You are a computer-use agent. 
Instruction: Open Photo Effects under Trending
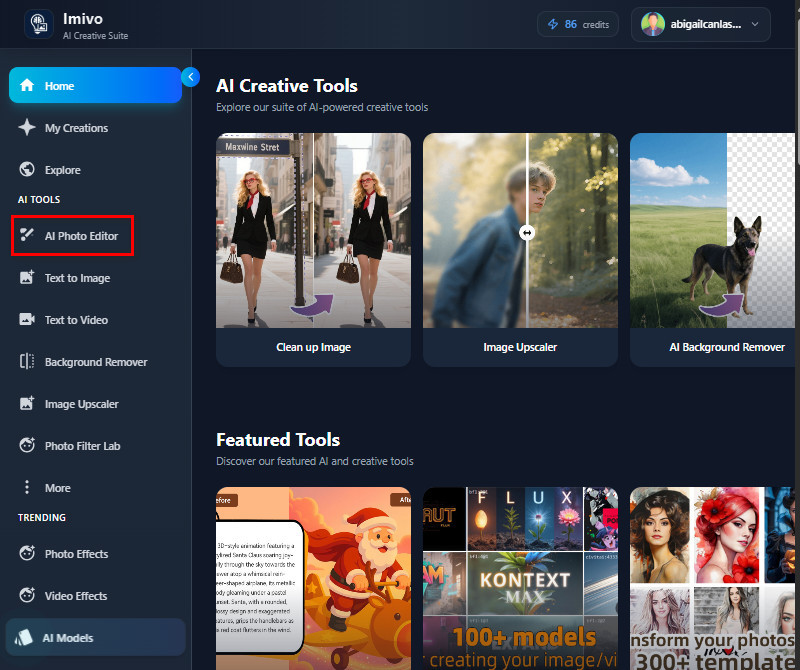[95, 554]
